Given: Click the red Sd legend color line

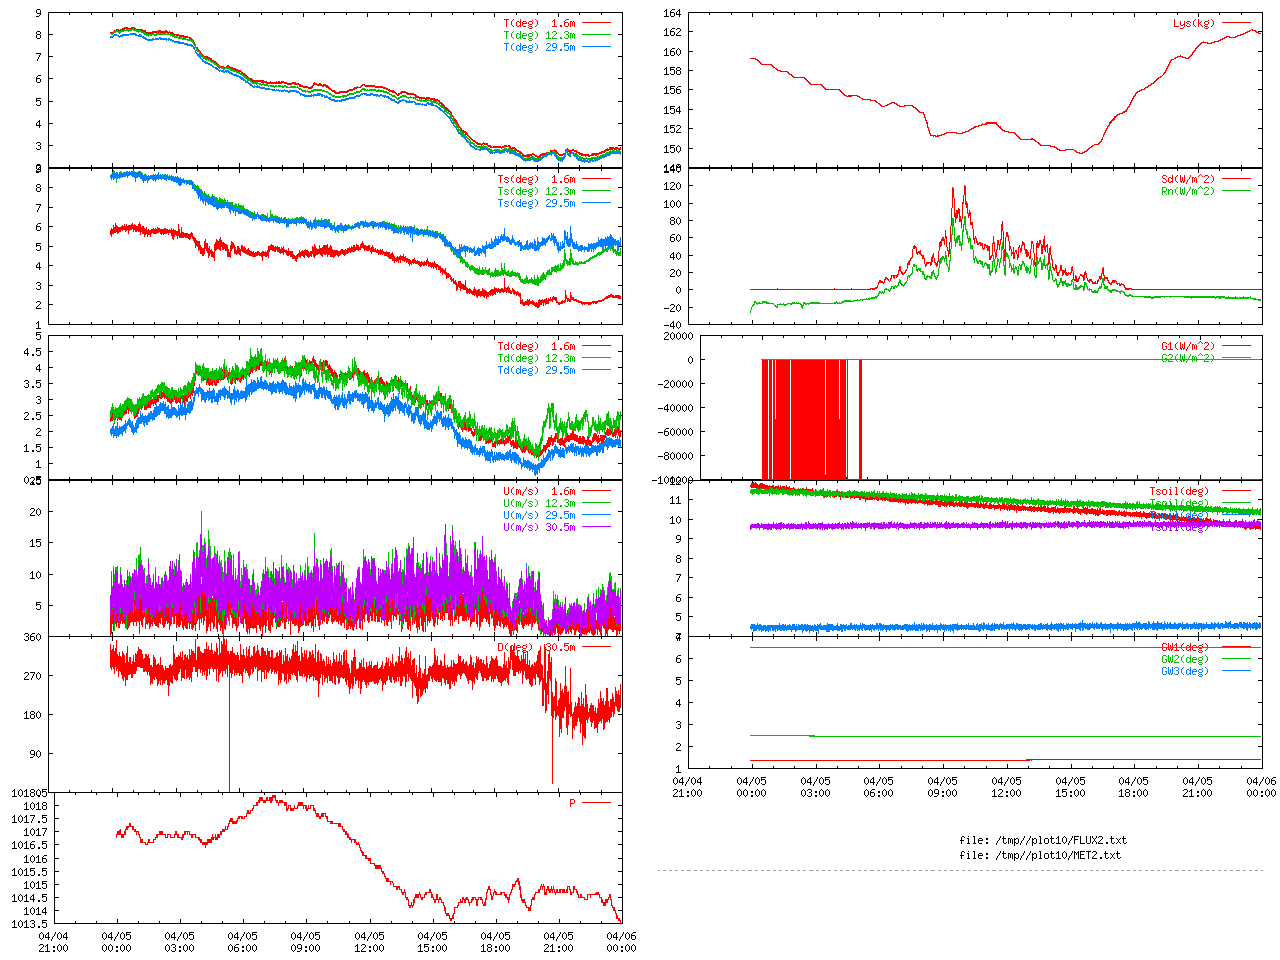Looking at the screenshot, I should (x=1235, y=179).
